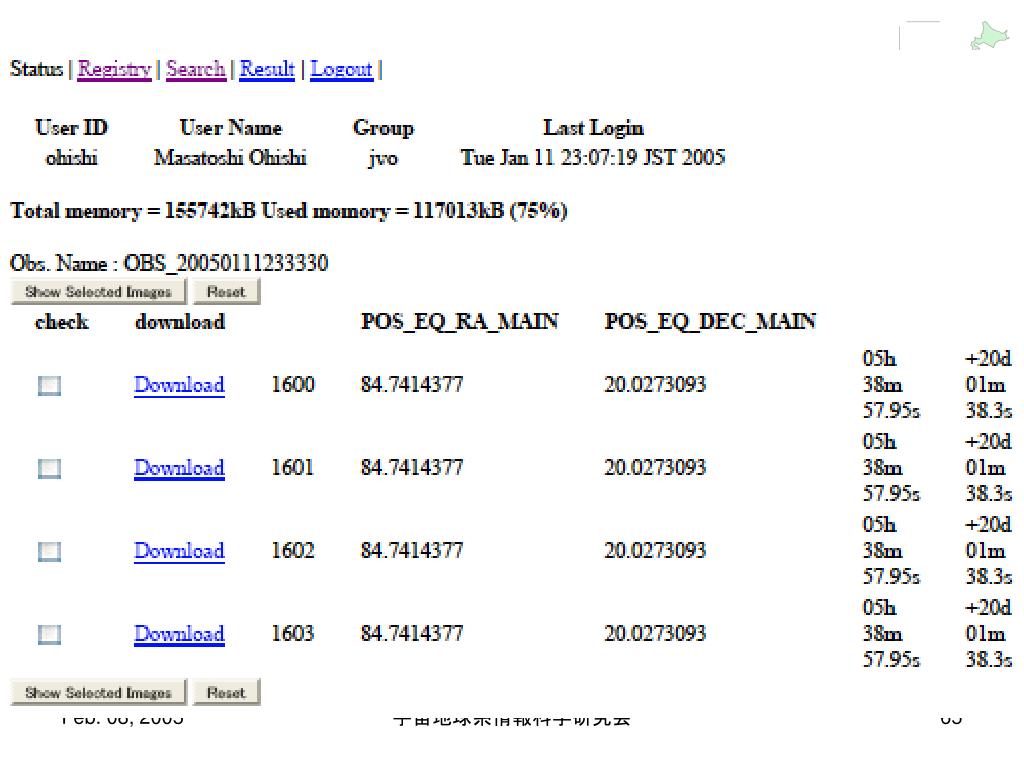This screenshot has height=768, width=1024.
Task: Select DEC value 20.0273093 in row 1603
Action: tap(655, 633)
